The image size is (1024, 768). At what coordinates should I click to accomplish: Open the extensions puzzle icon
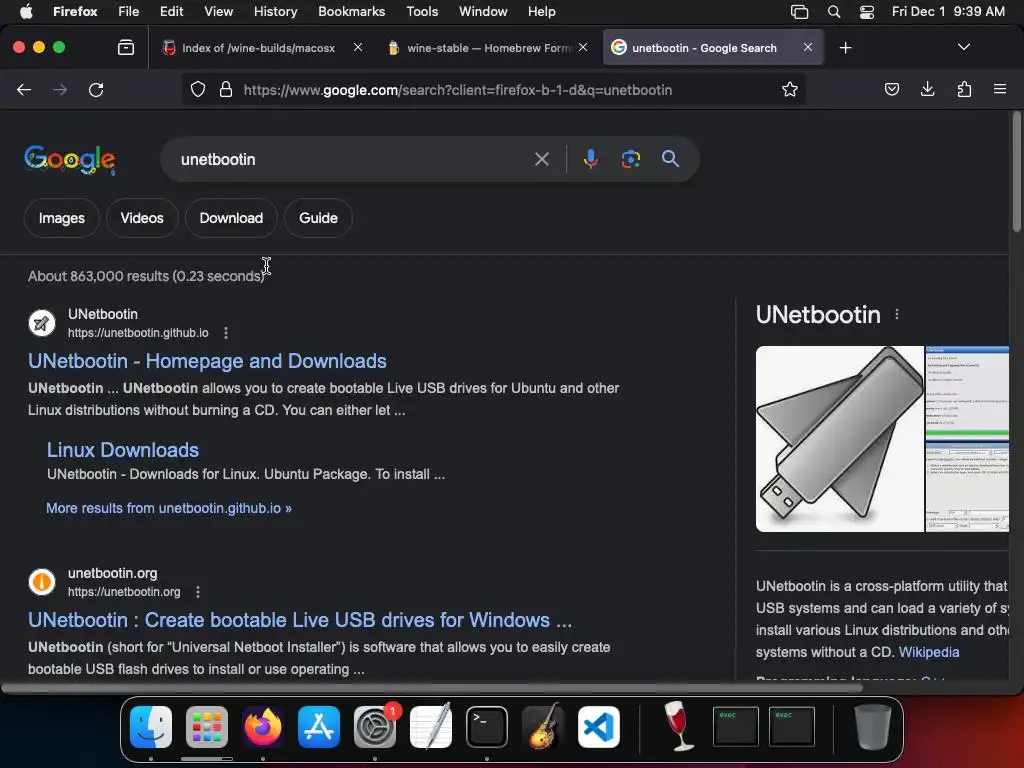[x=964, y=89]
